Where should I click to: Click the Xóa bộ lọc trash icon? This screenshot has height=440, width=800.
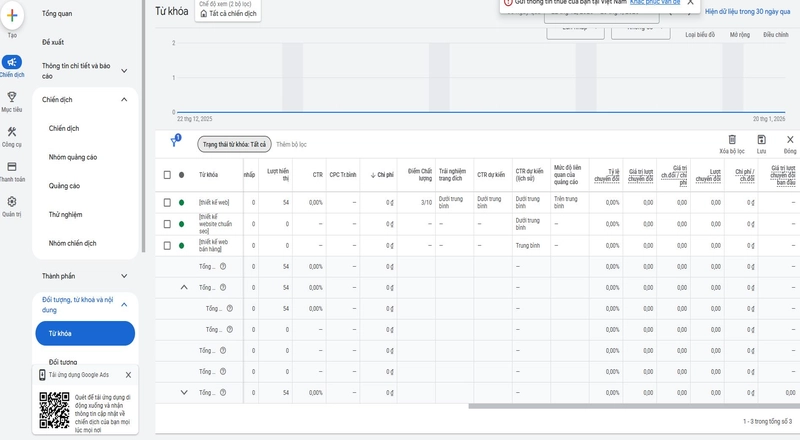pos(732,139)
